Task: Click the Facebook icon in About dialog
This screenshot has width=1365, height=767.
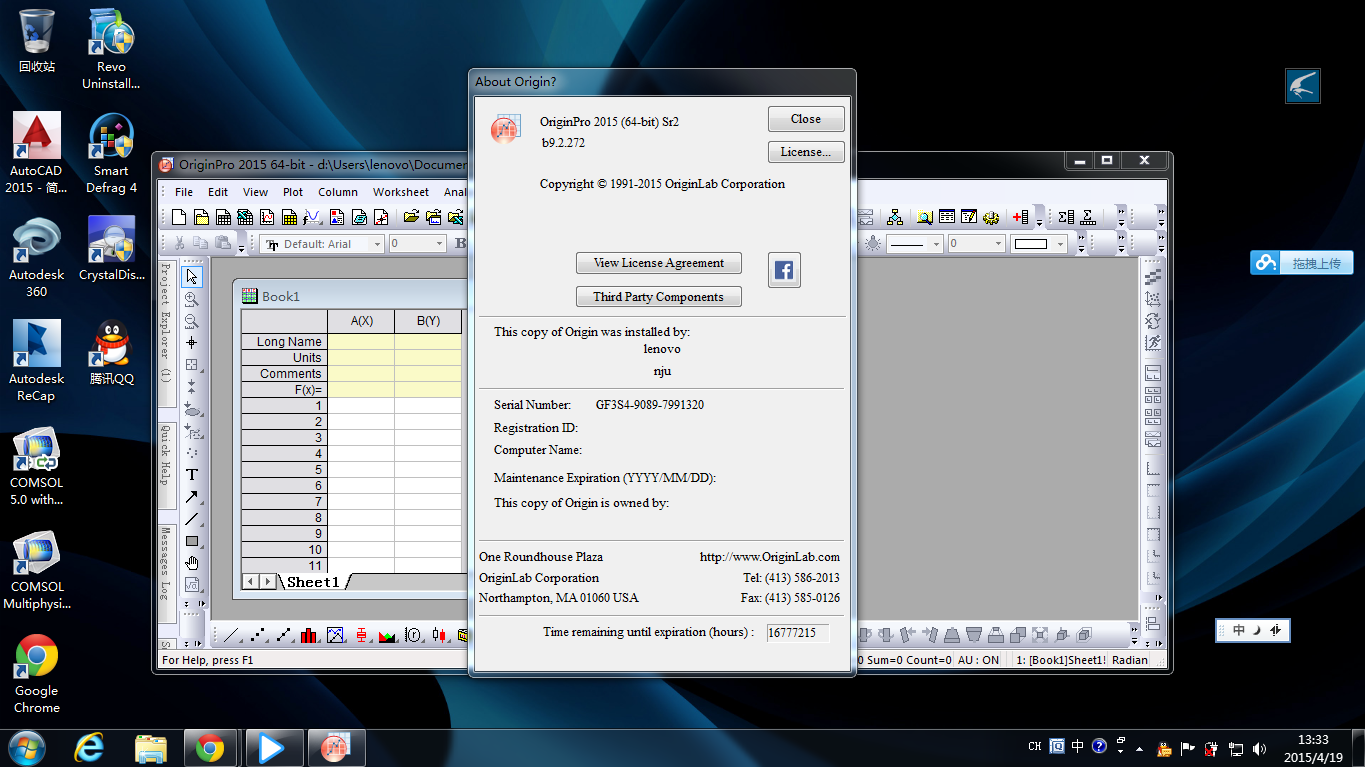Action: [784, 270]
